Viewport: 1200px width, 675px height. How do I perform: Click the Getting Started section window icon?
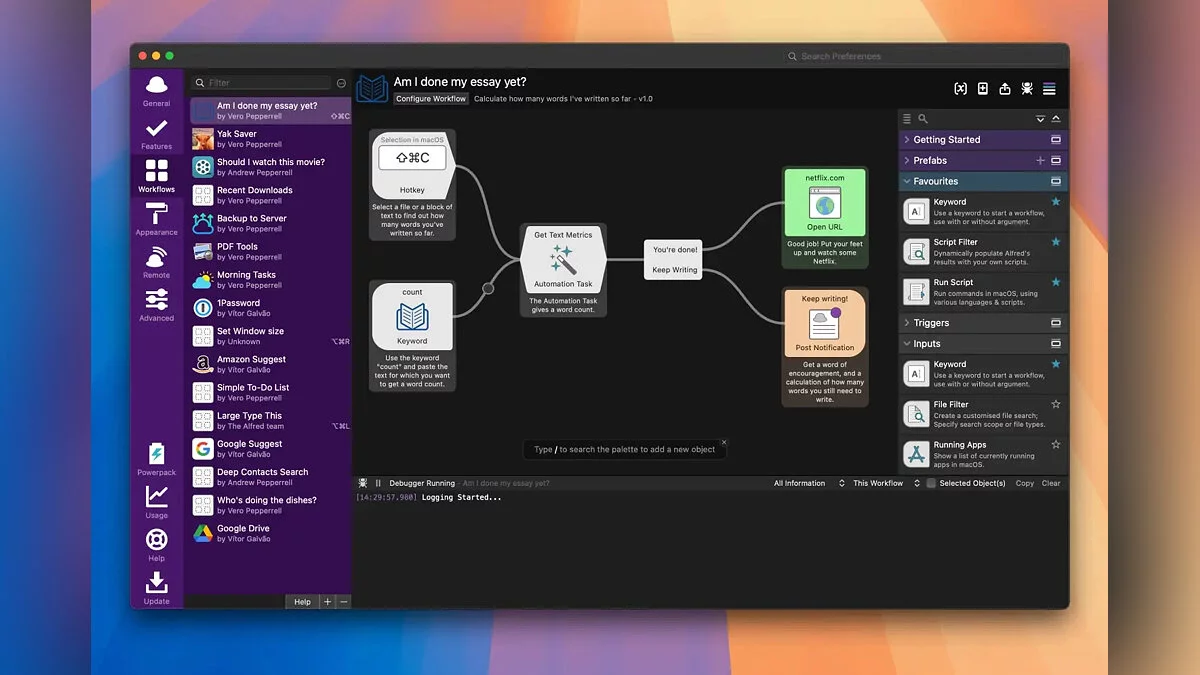(x=1056, y=140)
